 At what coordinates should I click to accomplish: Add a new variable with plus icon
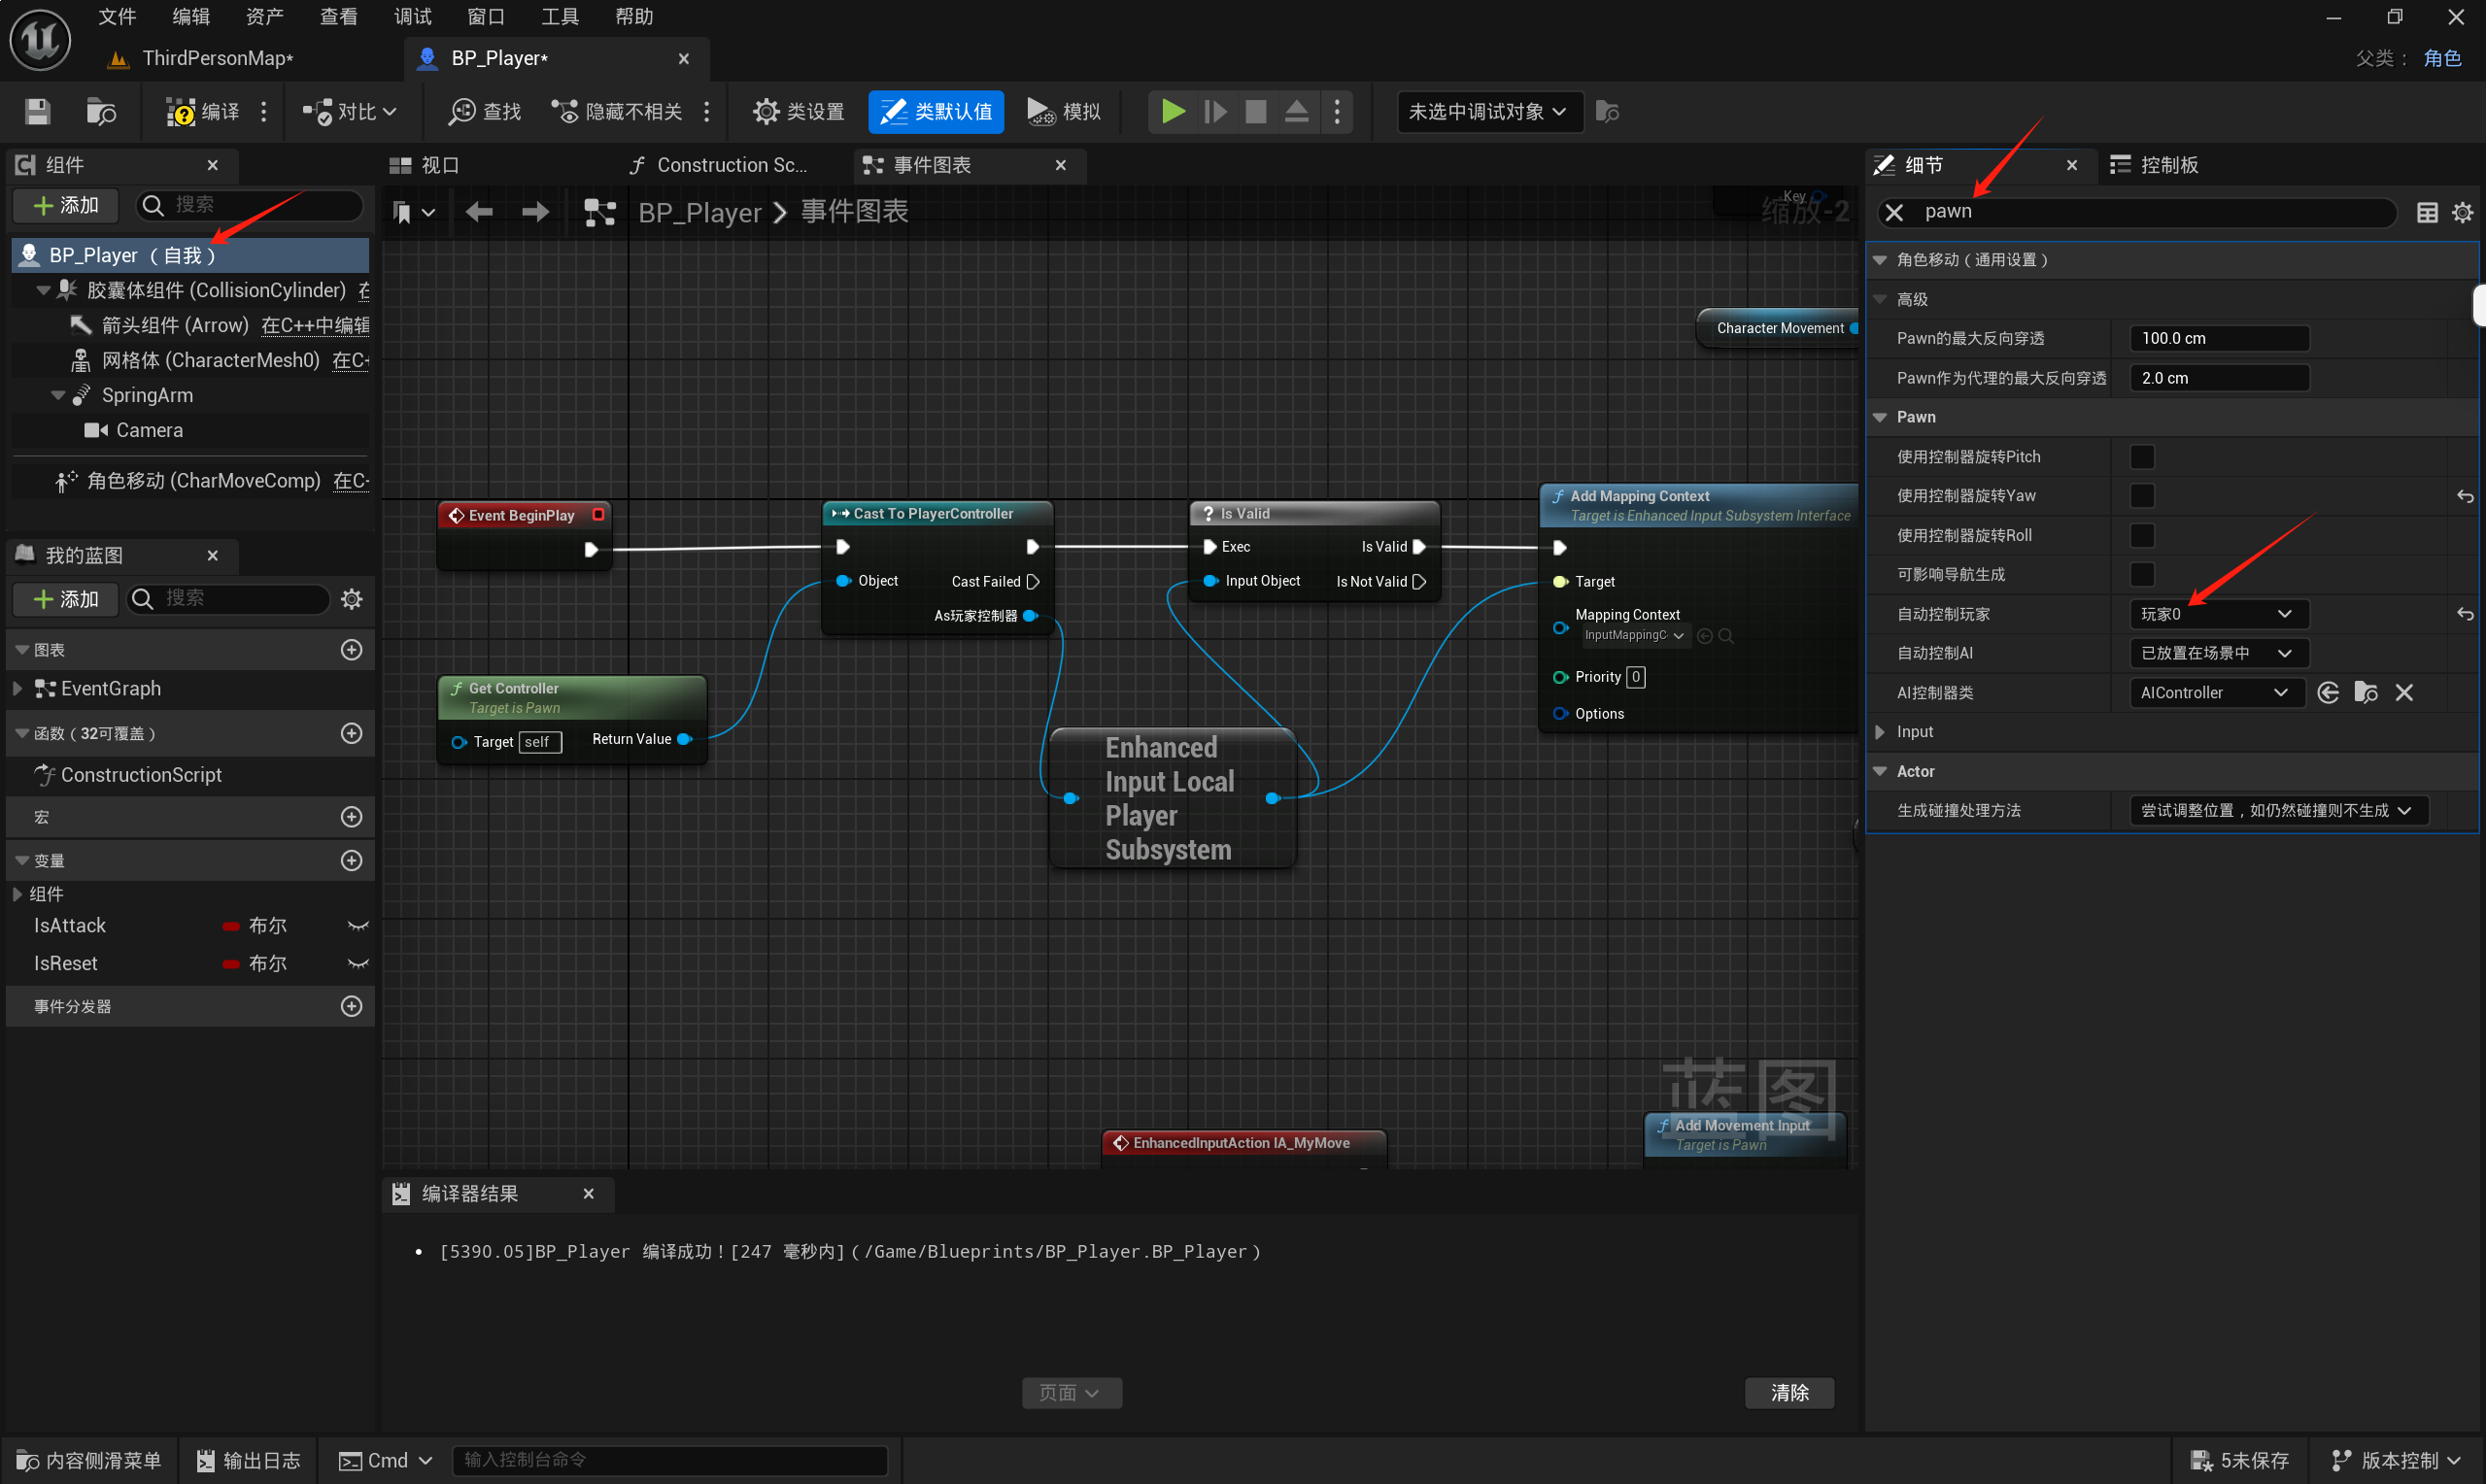[351, 860]
